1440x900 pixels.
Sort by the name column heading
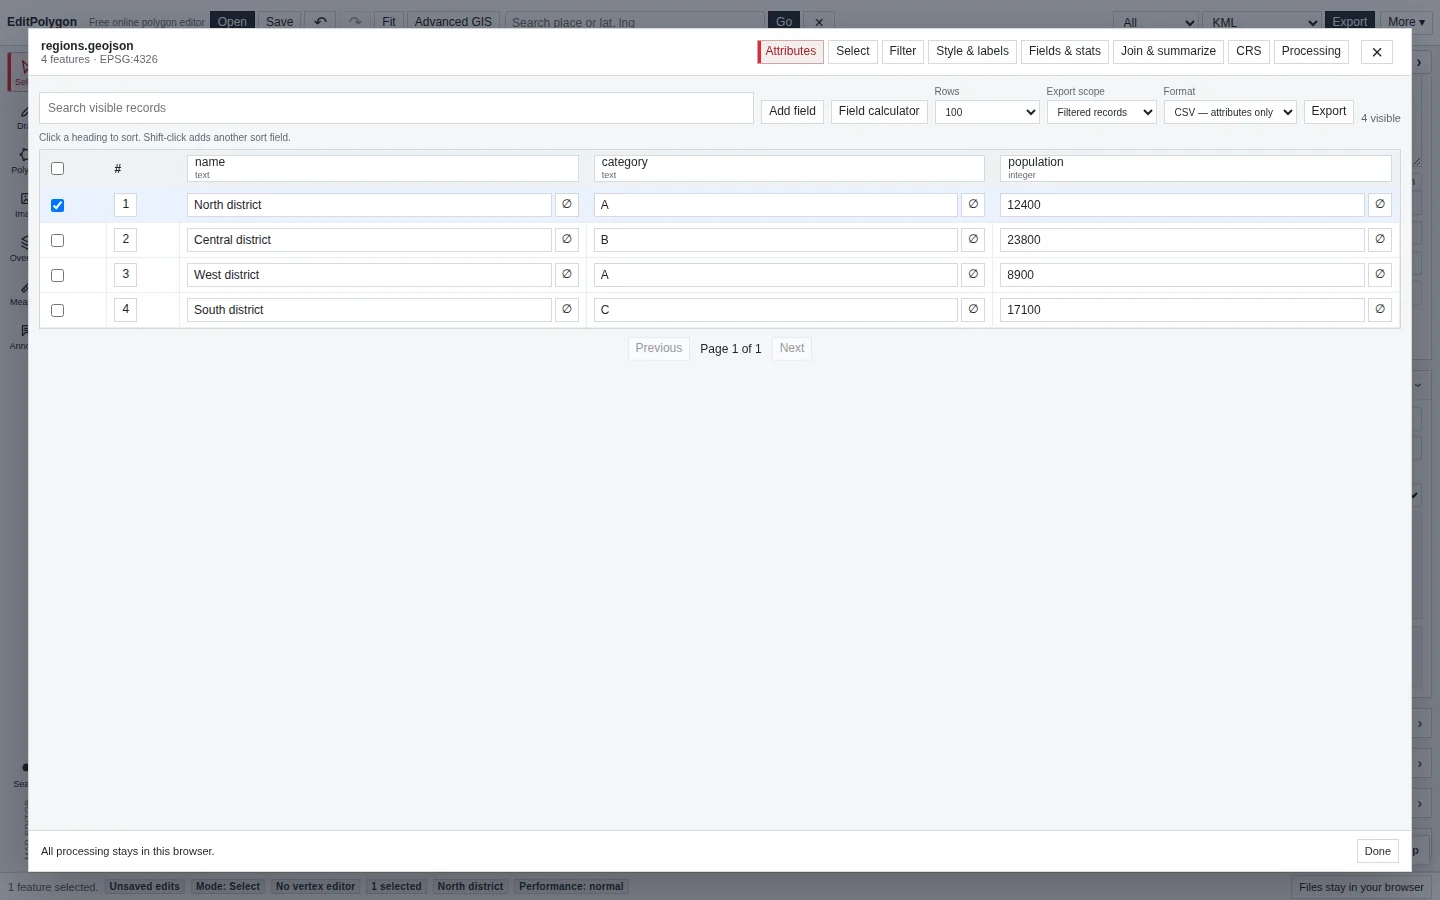(383, 168)
